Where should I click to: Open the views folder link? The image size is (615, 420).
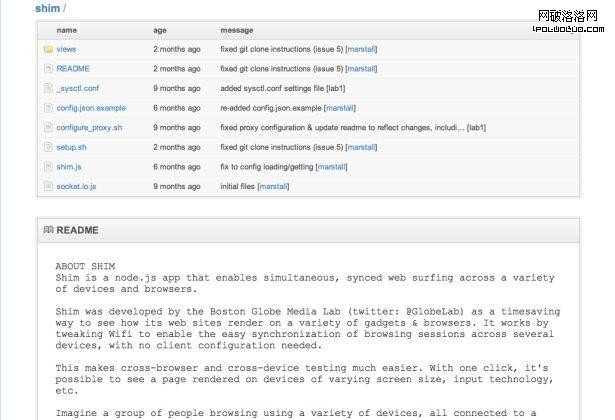66,49
